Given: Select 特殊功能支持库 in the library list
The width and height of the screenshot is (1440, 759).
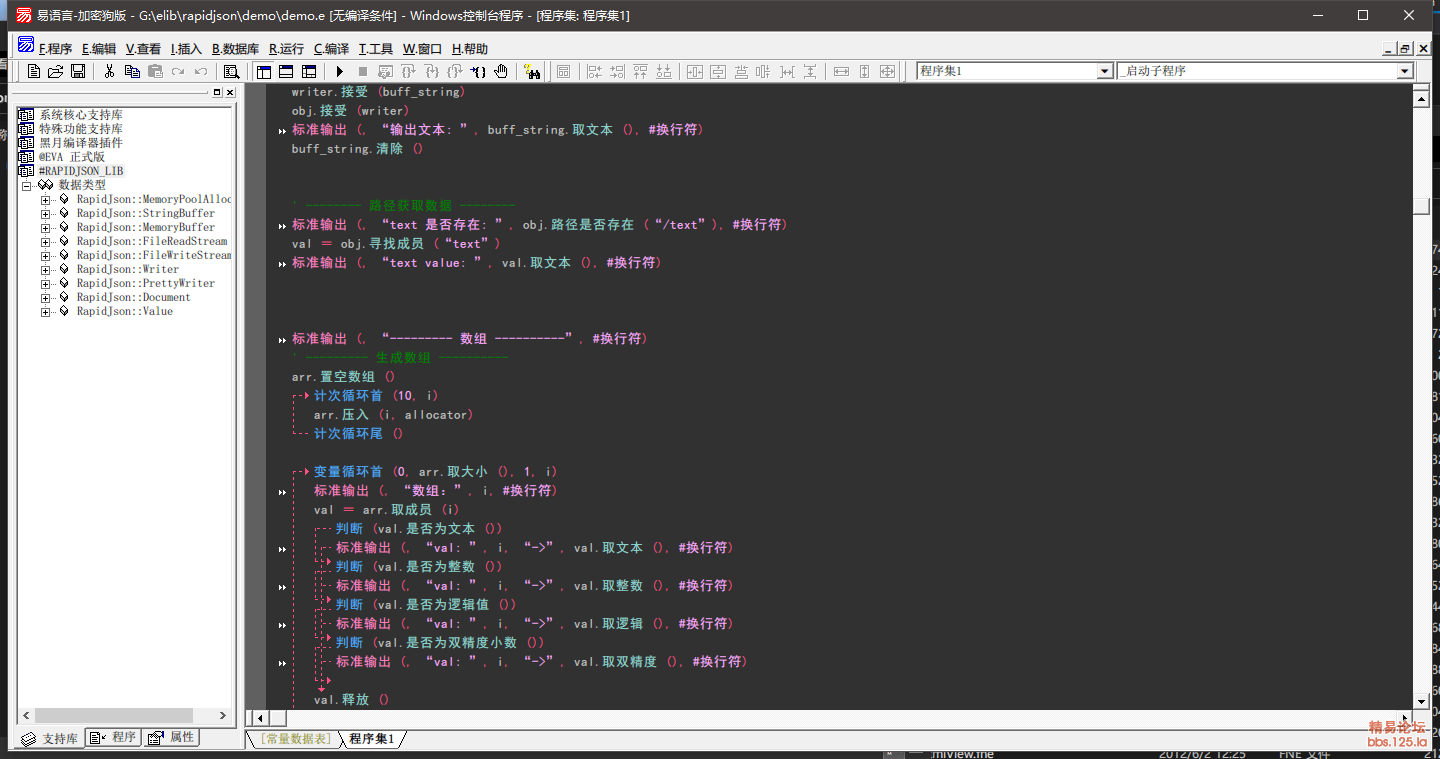Looking at the screenshot, I should [x=80, y=129].
